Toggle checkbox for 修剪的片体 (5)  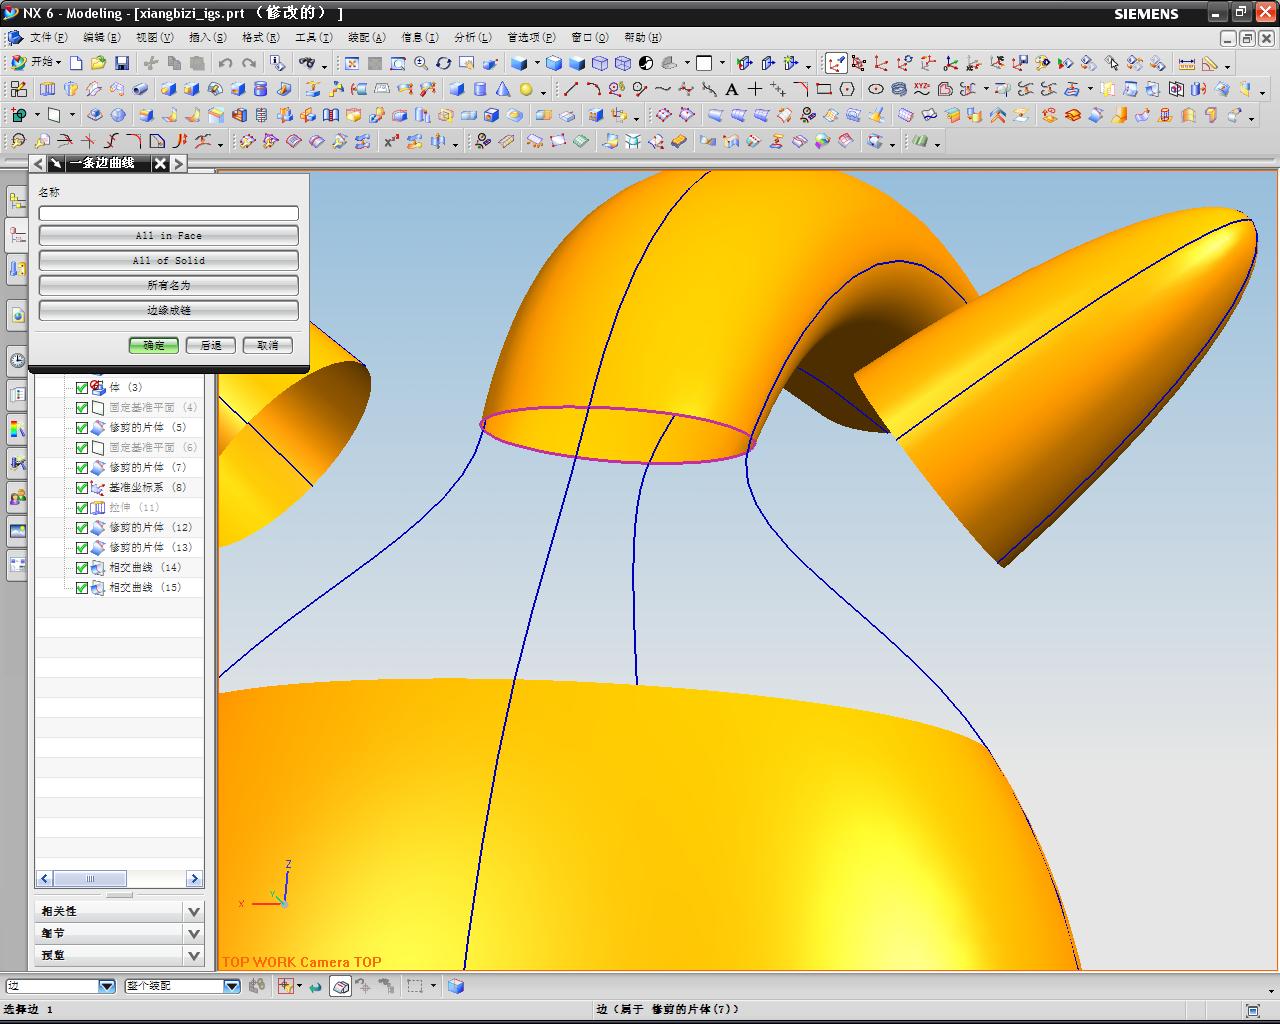click(82, 427)
